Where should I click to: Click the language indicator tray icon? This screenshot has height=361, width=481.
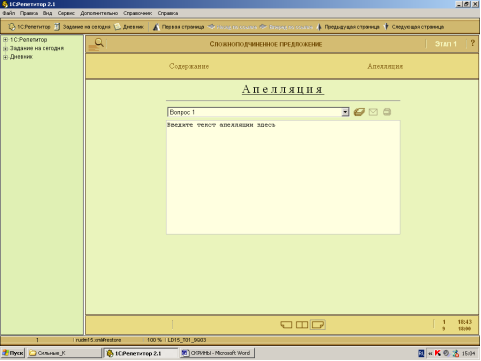click(x=421, y=353)
